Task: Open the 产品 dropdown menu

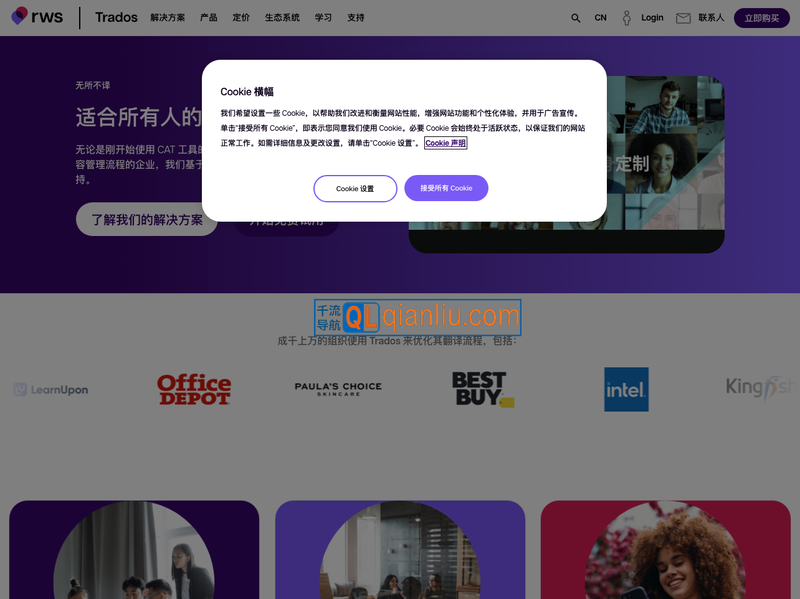Action: (207, 17)
